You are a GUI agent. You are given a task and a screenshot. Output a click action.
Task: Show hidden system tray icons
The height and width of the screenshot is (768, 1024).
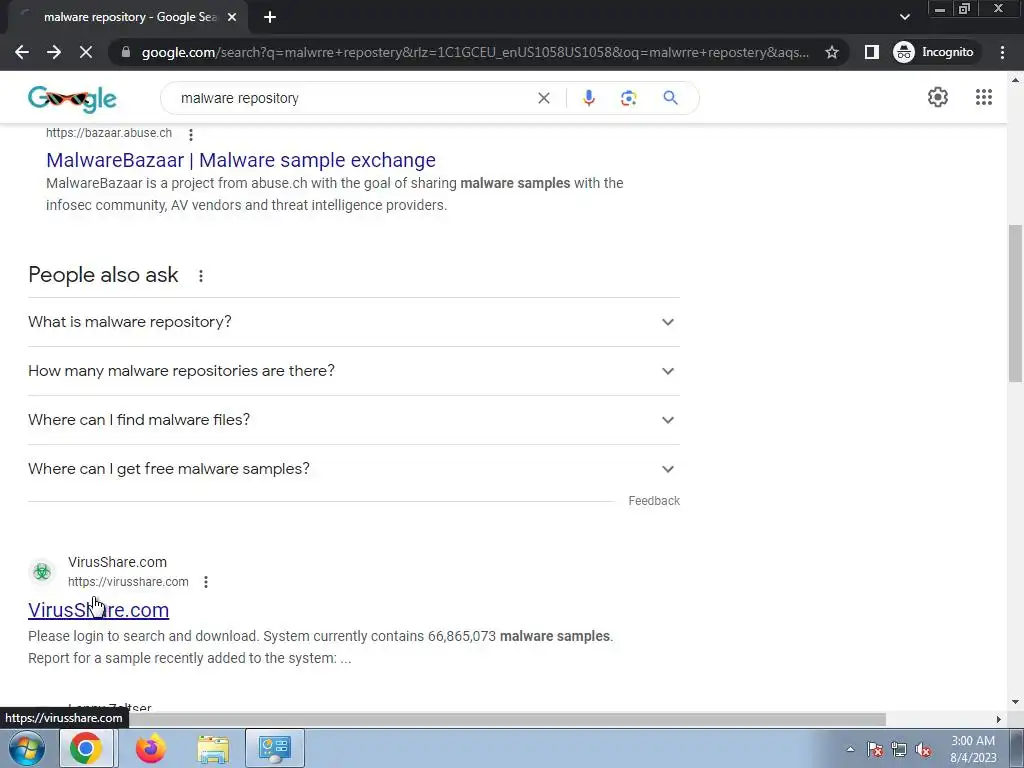(850, 749)
